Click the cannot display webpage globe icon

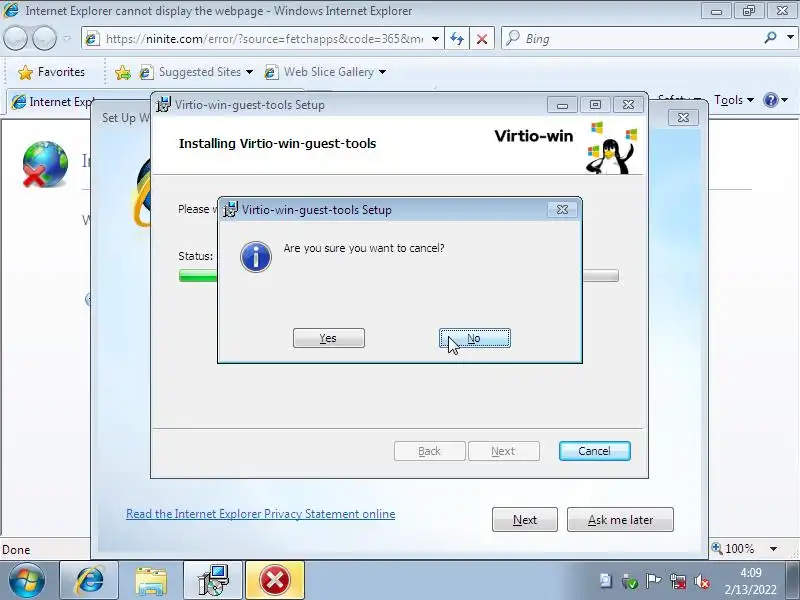pyautogui.click(x=45, y=164)
